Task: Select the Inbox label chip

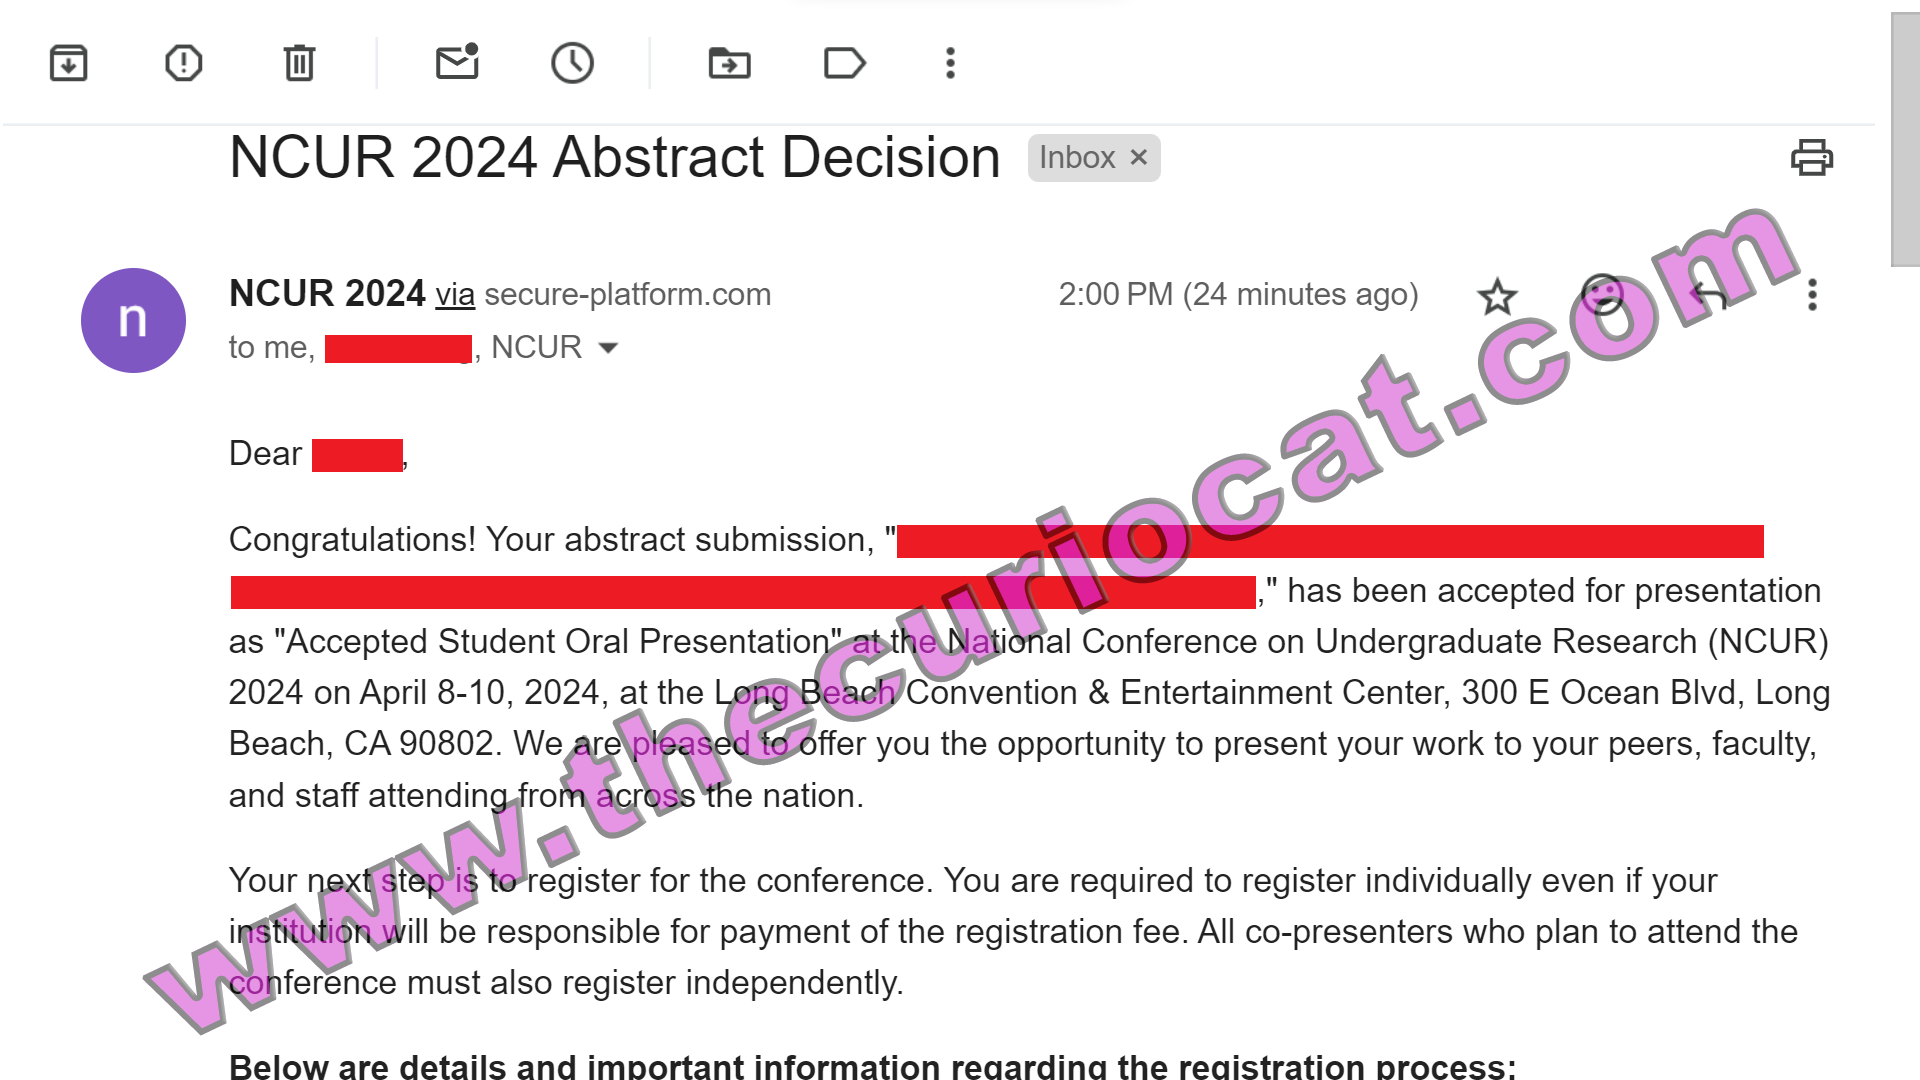Action: (x=1077, y=157)
